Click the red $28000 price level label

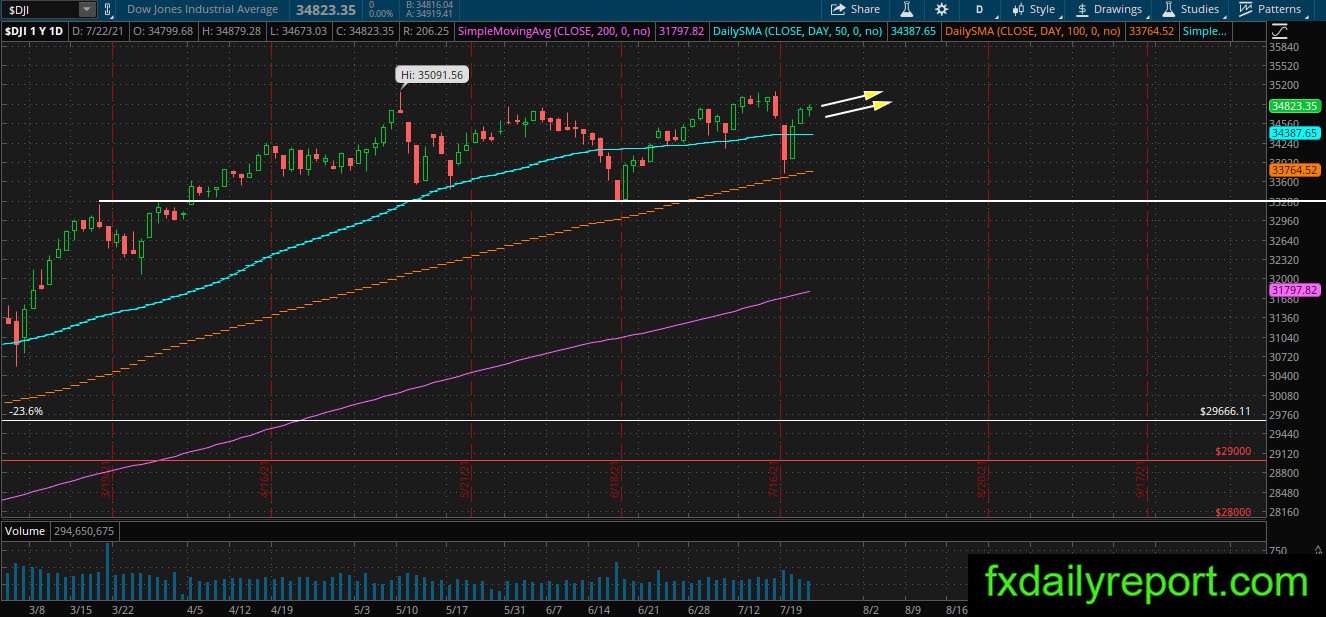[x=1233, y=512]
